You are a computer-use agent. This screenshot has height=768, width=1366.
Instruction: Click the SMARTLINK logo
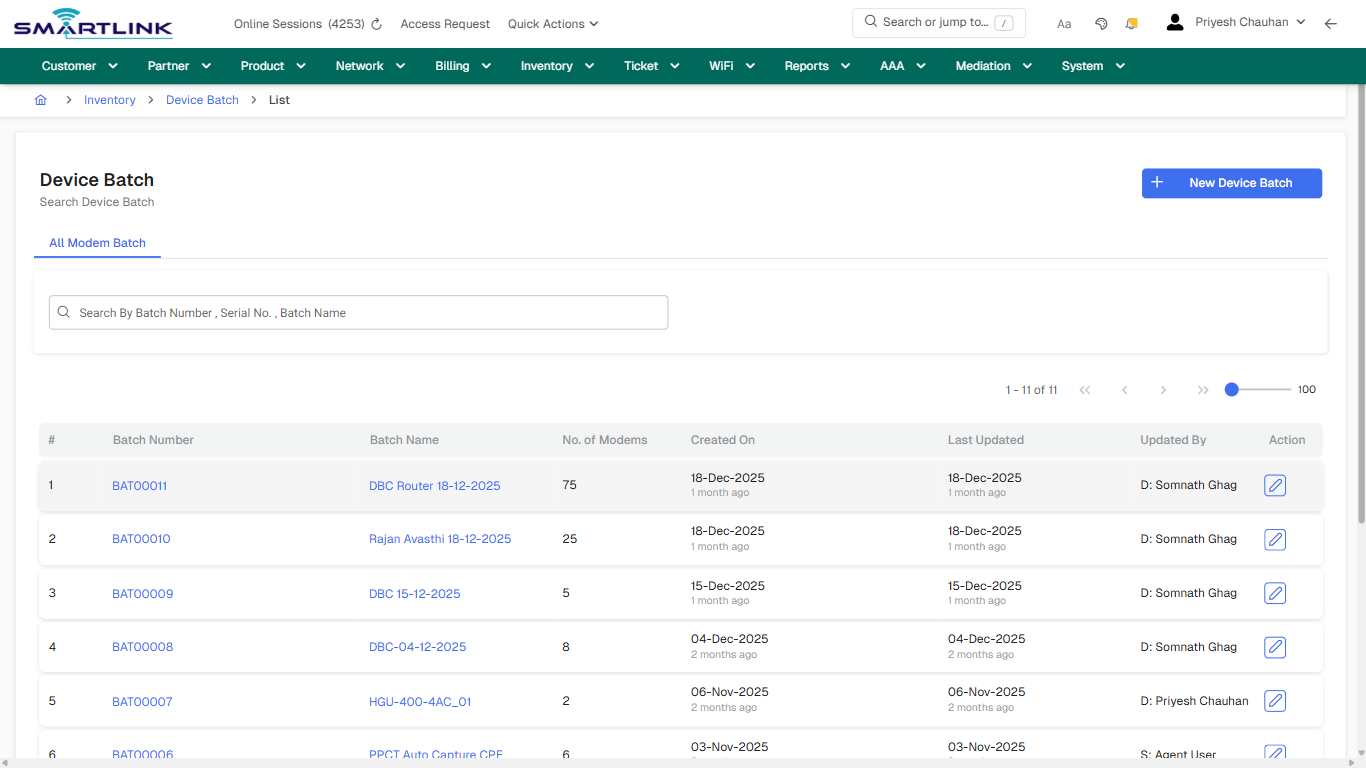point(92,22)
